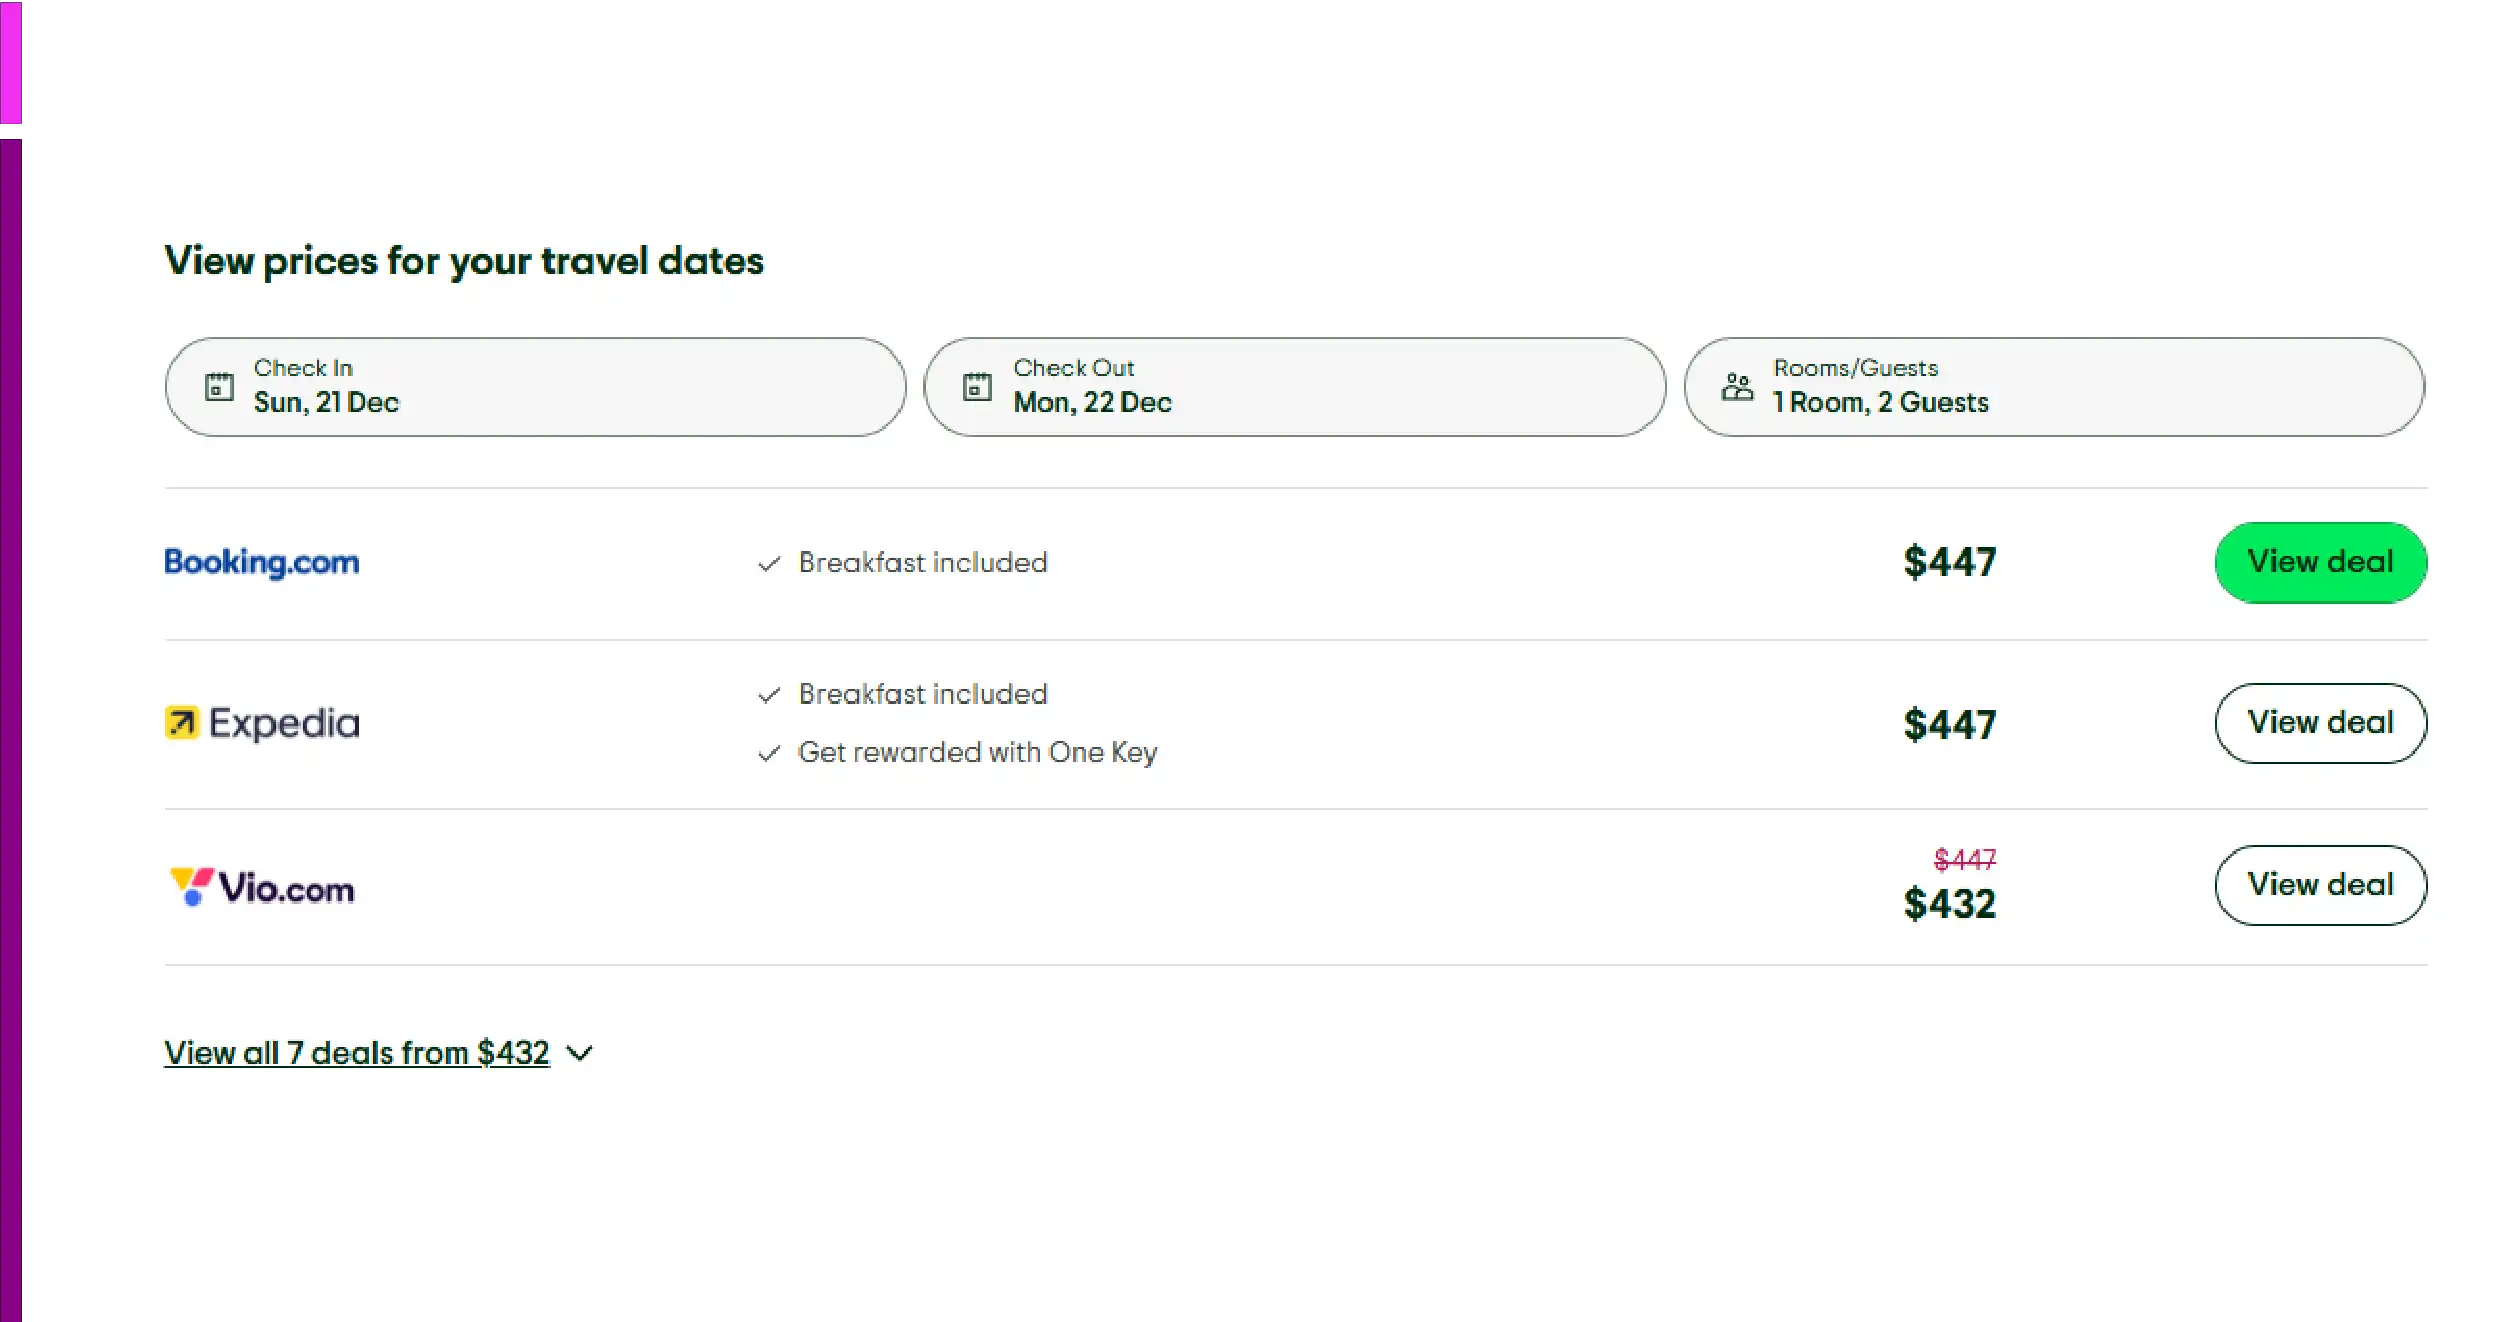Viewport: 2507px width, 1322px height.
Task: View the Expedia deal
Action: click(2320, 723)
